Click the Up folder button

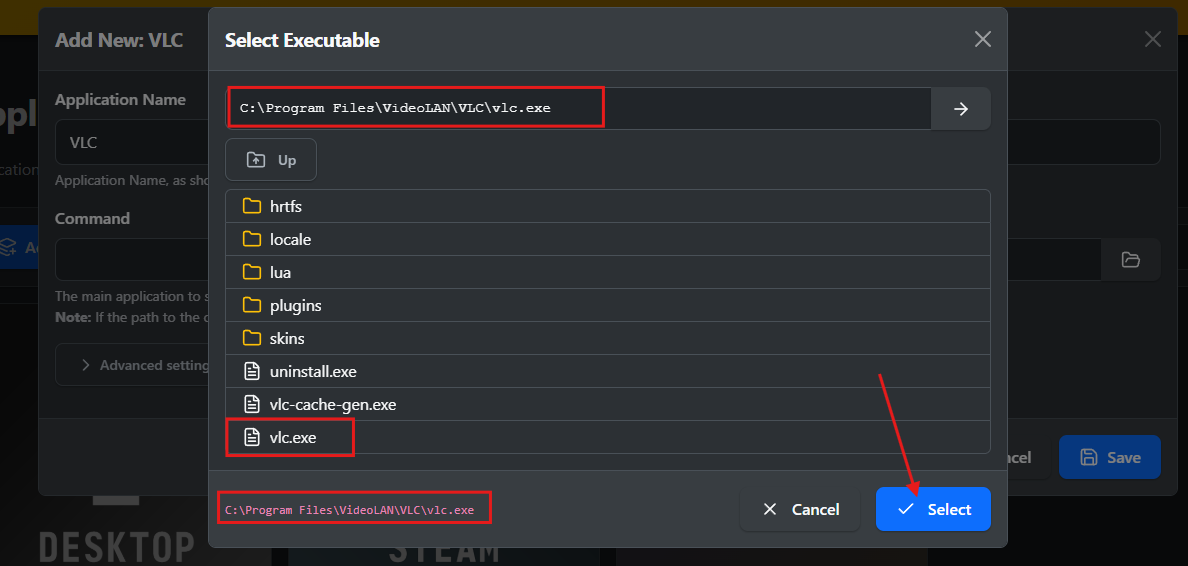[270, 160]
